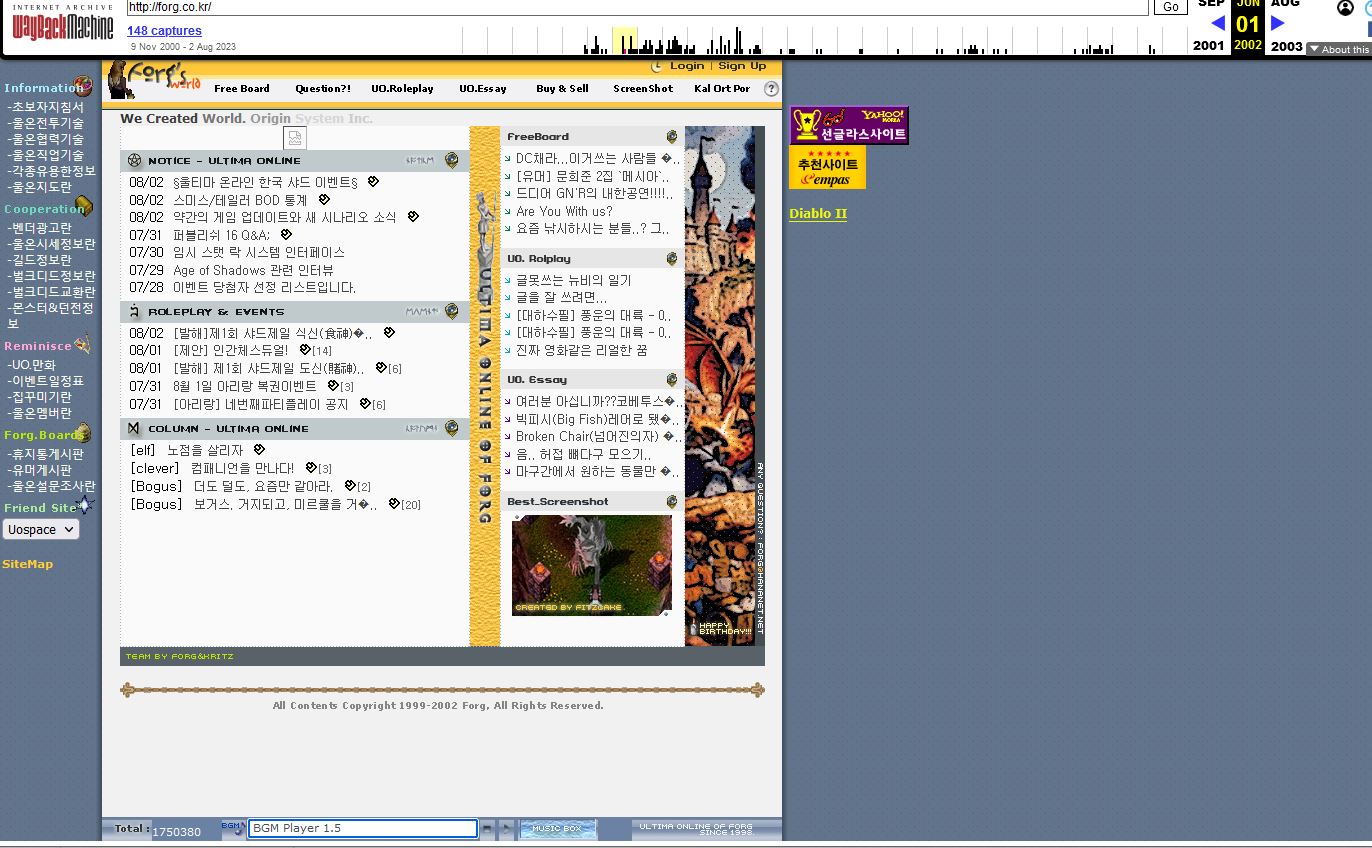Open column post [elf] 노점을 살리자
This screenshot has width=1372, height=848.
(187, 451)
